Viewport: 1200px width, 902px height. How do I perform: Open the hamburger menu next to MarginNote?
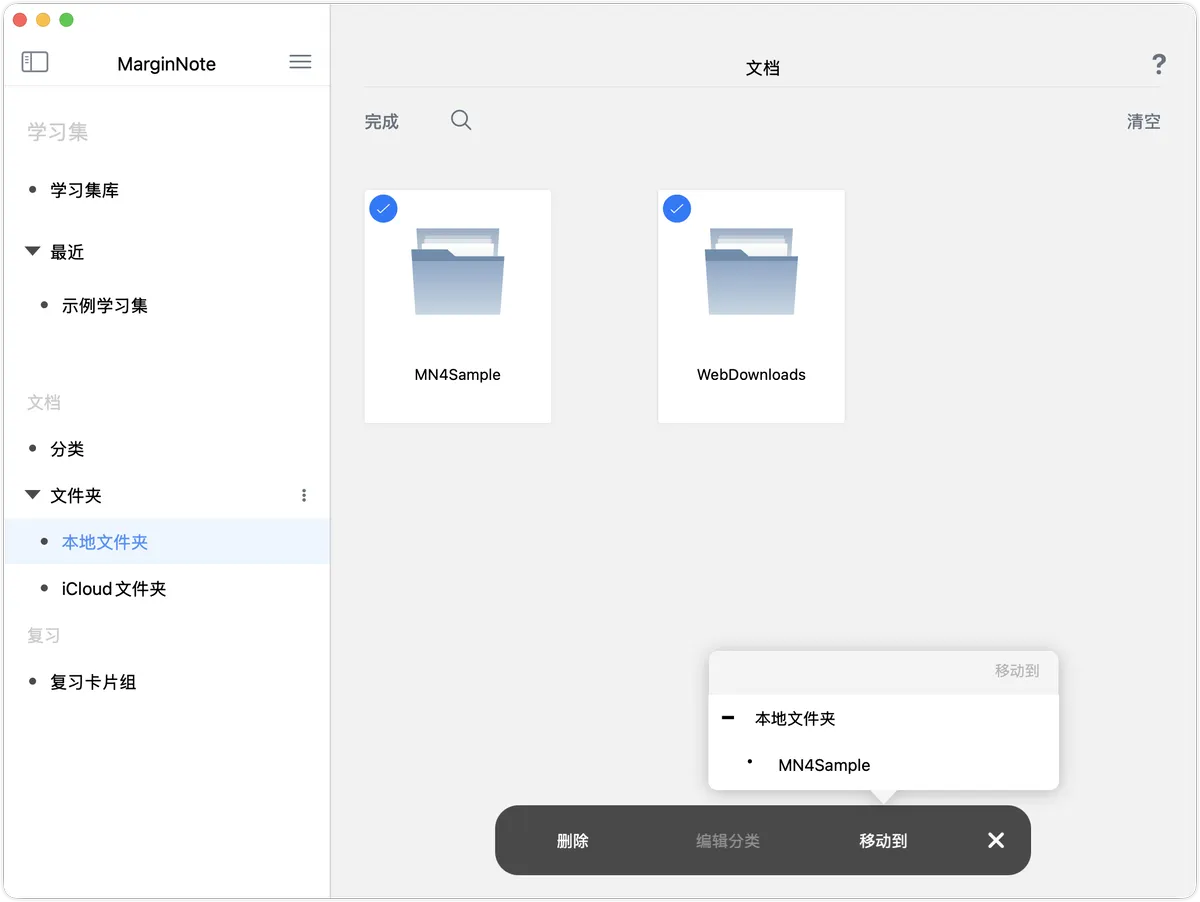click(x=300, y=62)
